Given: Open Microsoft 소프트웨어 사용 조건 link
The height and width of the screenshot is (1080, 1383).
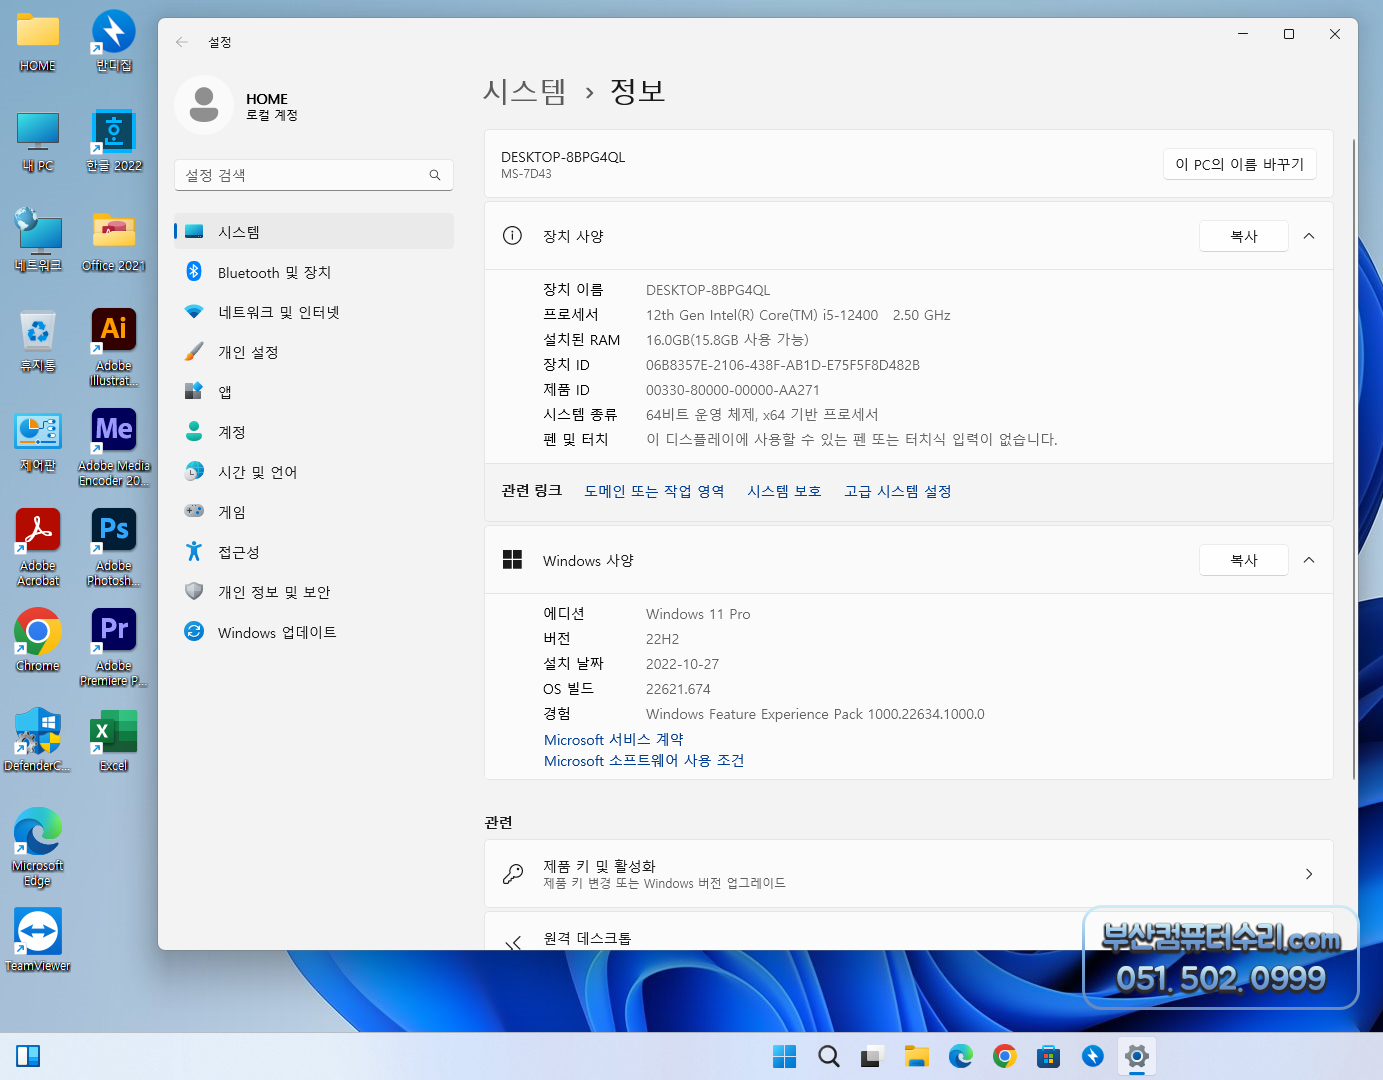Looking at the screenshot, I should (x=644, y=761).
